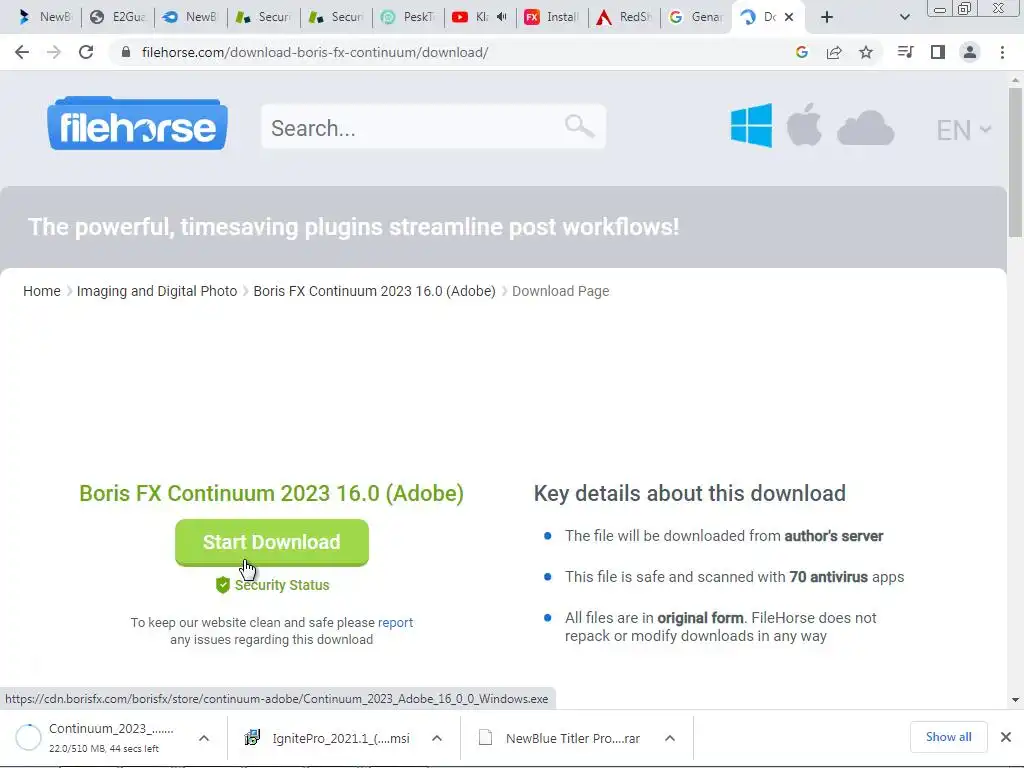The width and height of the screenshot is (1024, 768).
Task: Switch to the PeskT tab
Action: [409, 17]
